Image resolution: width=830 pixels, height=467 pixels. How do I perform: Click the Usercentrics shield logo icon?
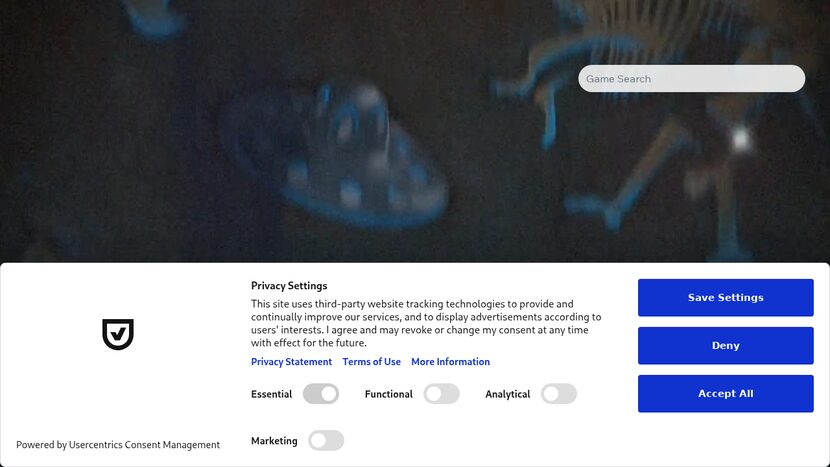point(118,334)
